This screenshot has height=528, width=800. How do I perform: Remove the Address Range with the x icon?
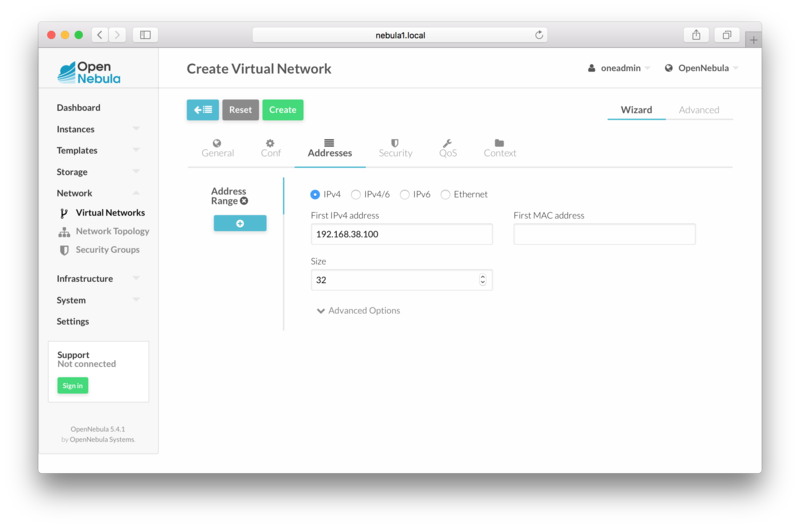click(x=244, y=201)
